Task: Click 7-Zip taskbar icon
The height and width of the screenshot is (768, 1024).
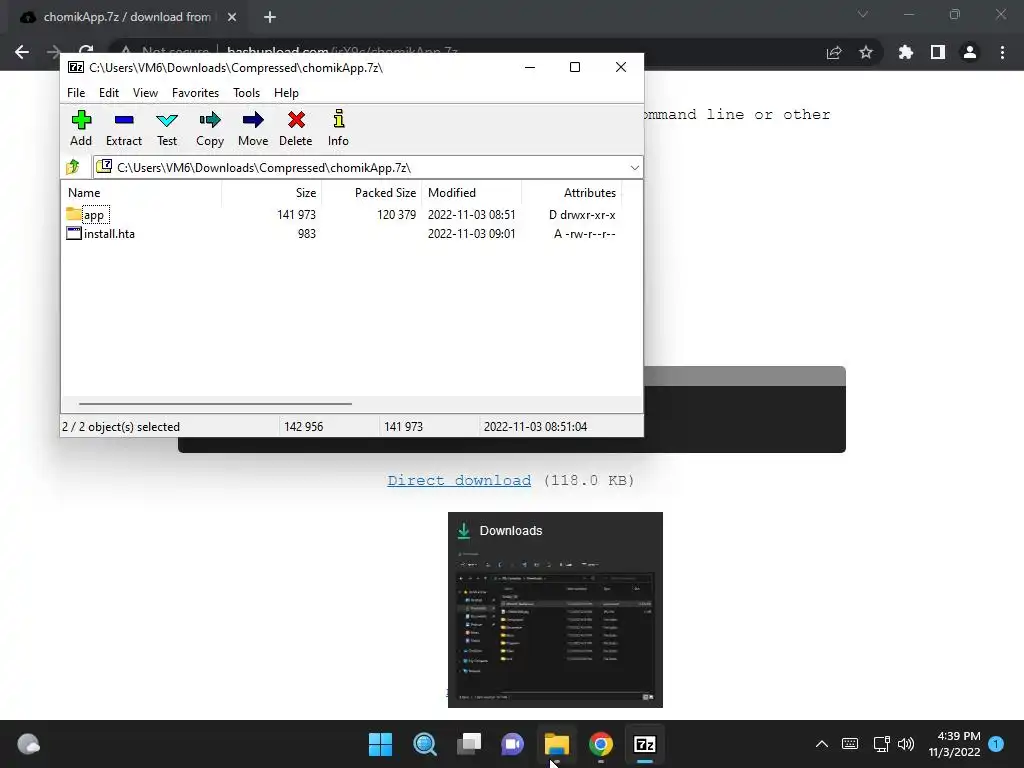Action: pyautogui.click(x=645, y=744)
